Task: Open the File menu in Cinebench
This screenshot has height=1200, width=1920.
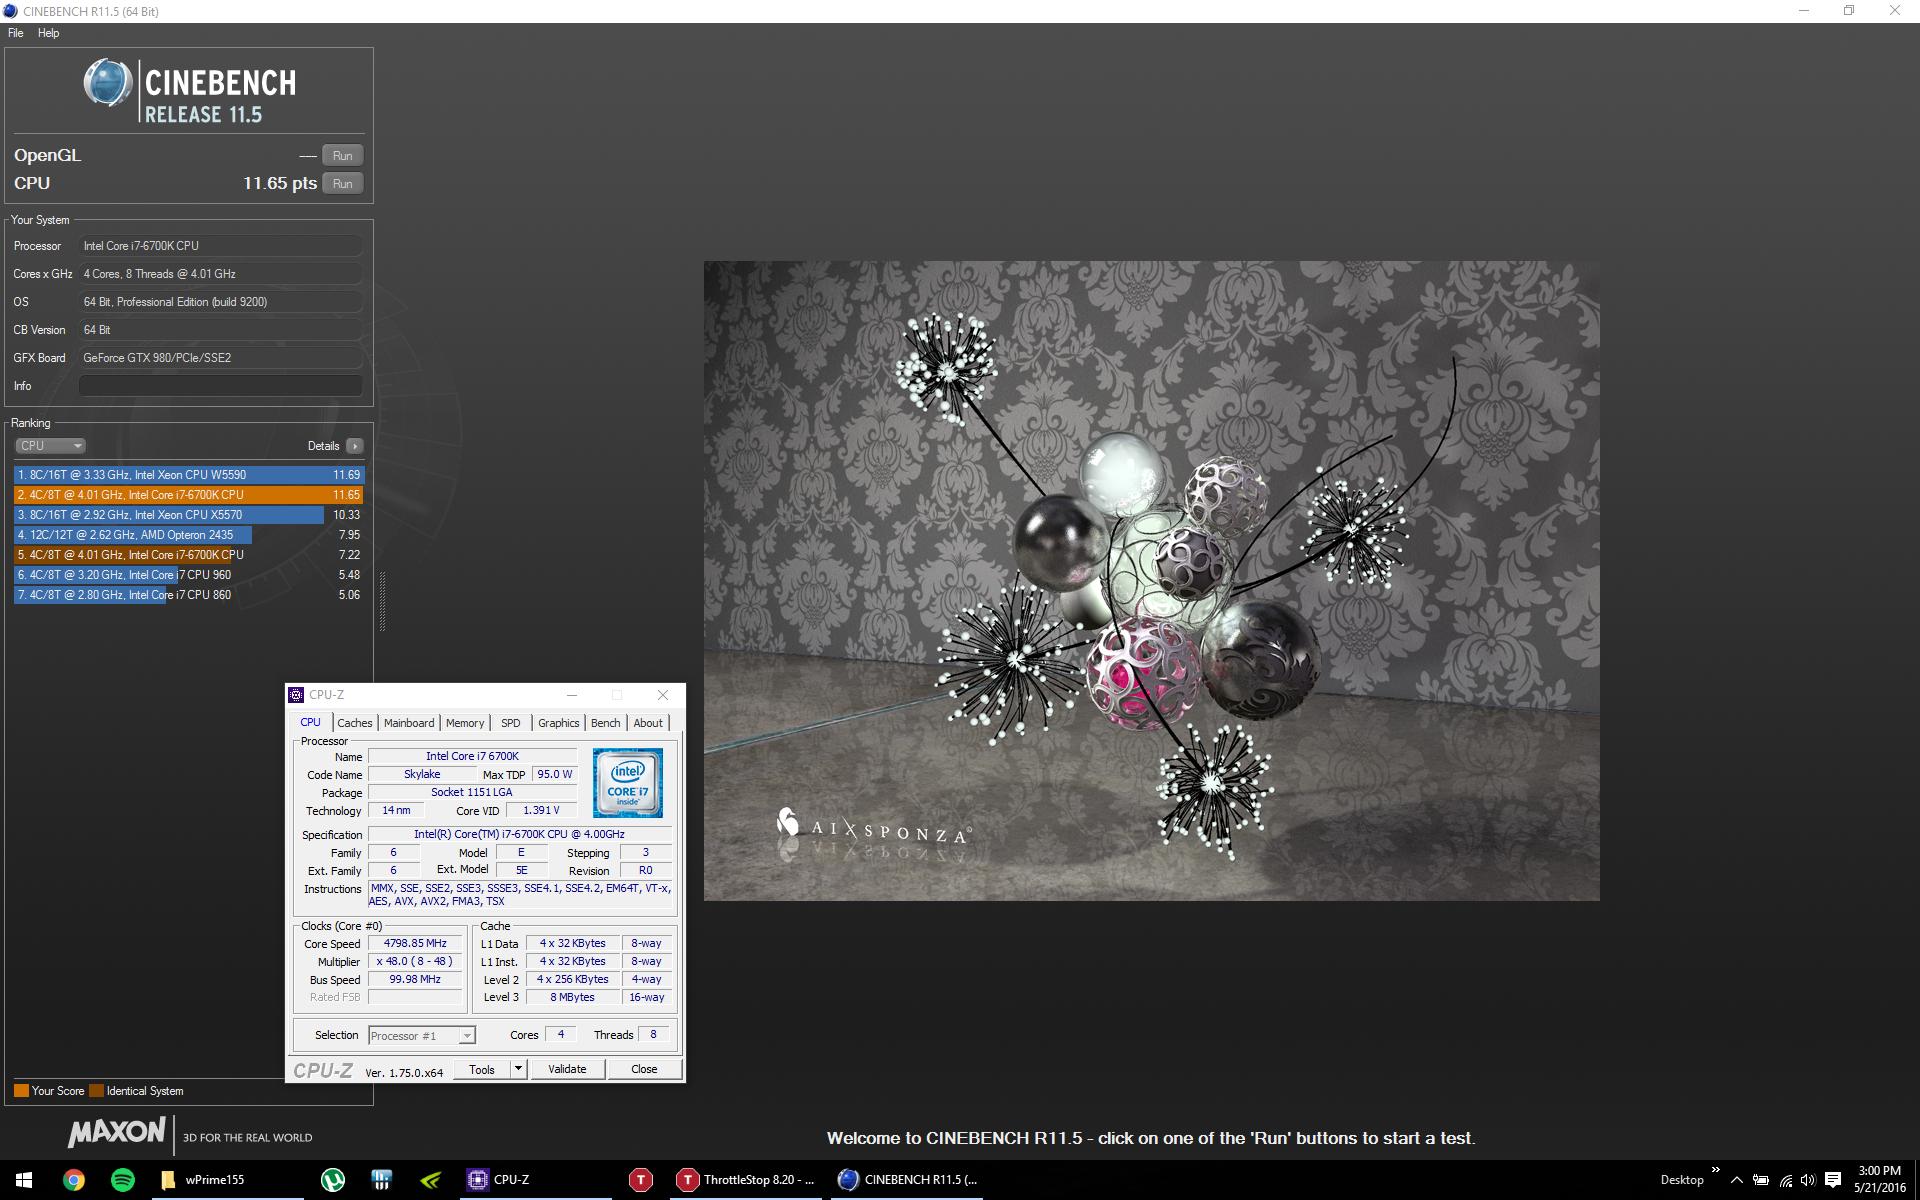Action: pyautogui.click(x=16, y=33)
